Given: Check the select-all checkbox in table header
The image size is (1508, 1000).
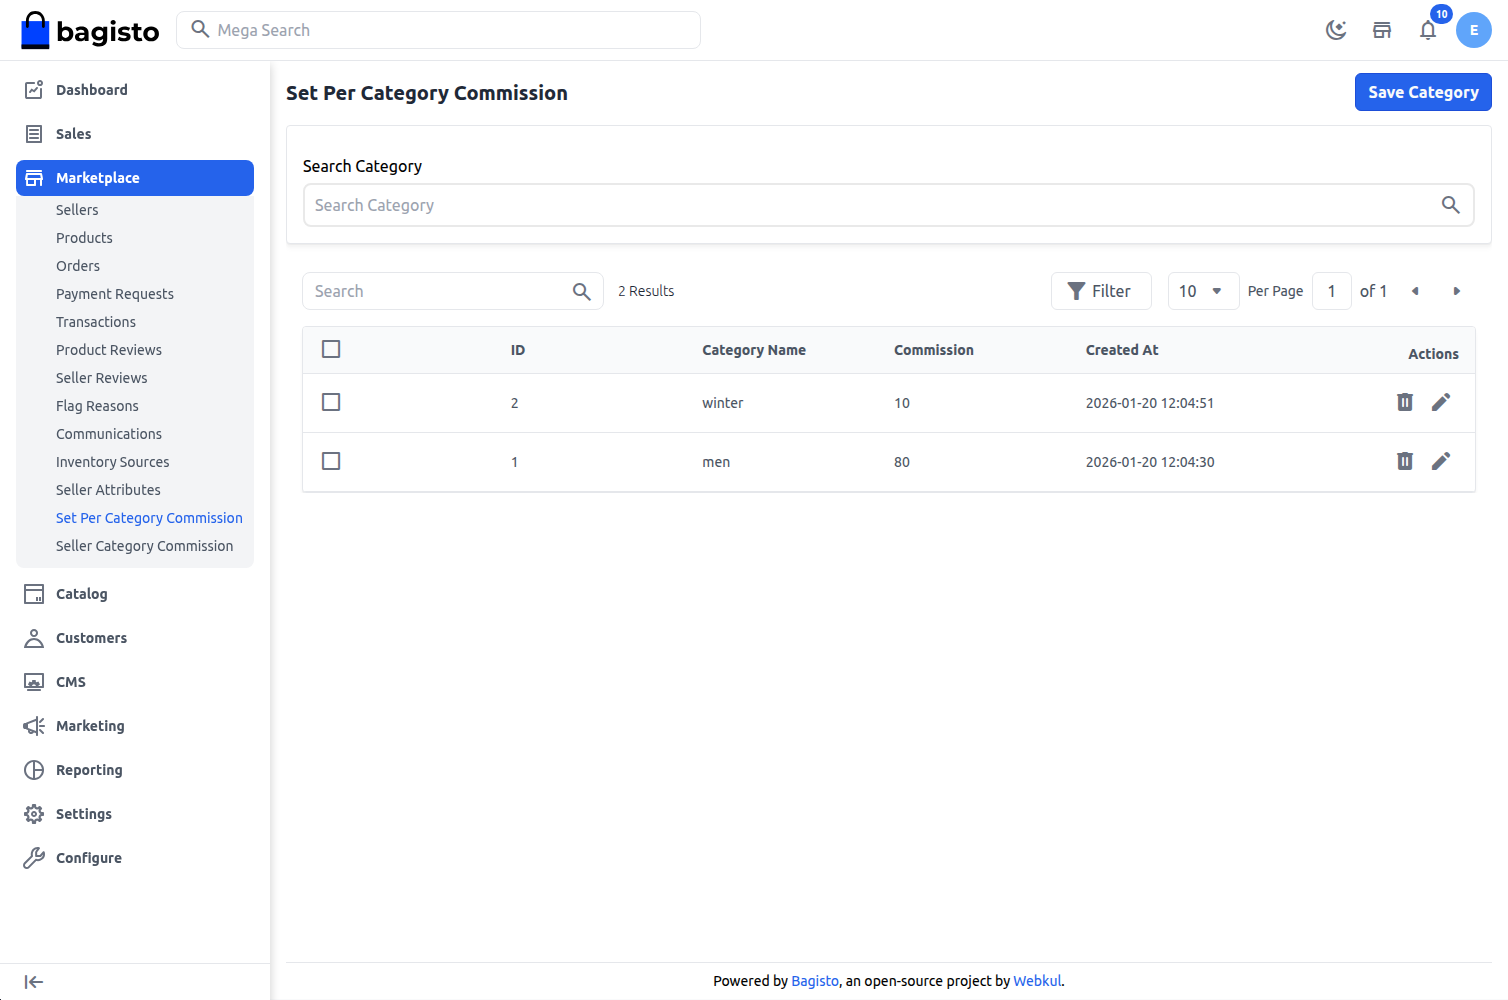Looking at the screenshot, I should click(x=331, y=349).
